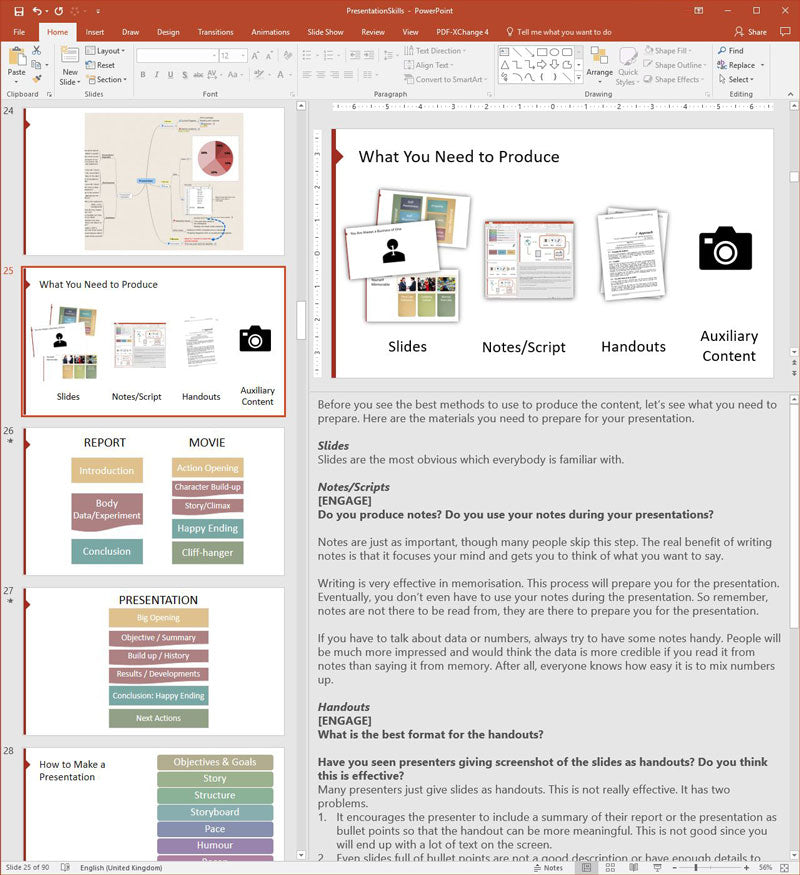
Task: Click the slide thumbnail panel scrollbar handle
Action: click(301, 320)
